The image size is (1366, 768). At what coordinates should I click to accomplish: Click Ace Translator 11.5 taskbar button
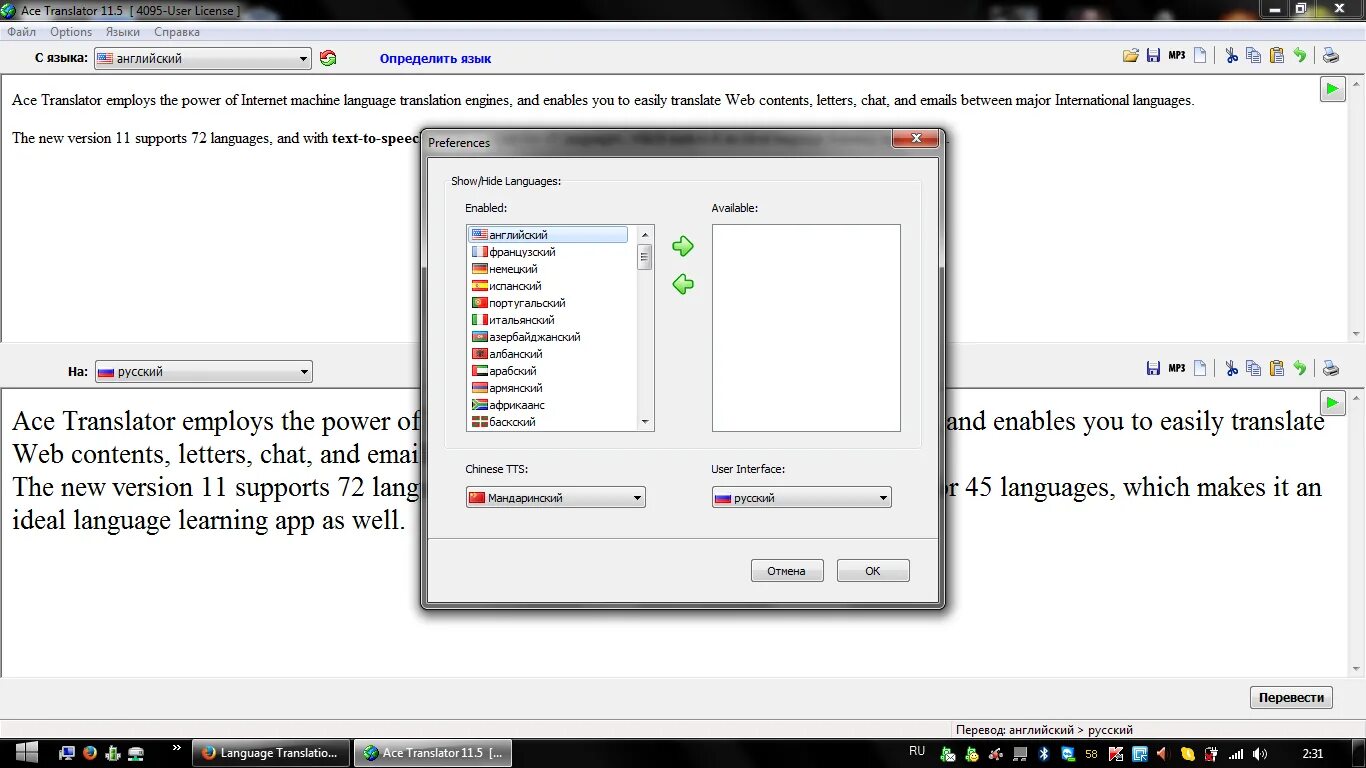pyautogui.click(x=433, y=753)
